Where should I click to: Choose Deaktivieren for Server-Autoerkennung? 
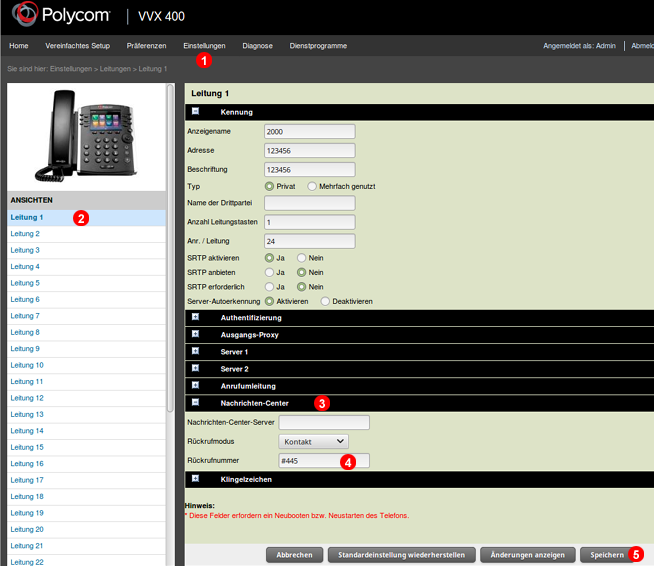pos(325,301)
